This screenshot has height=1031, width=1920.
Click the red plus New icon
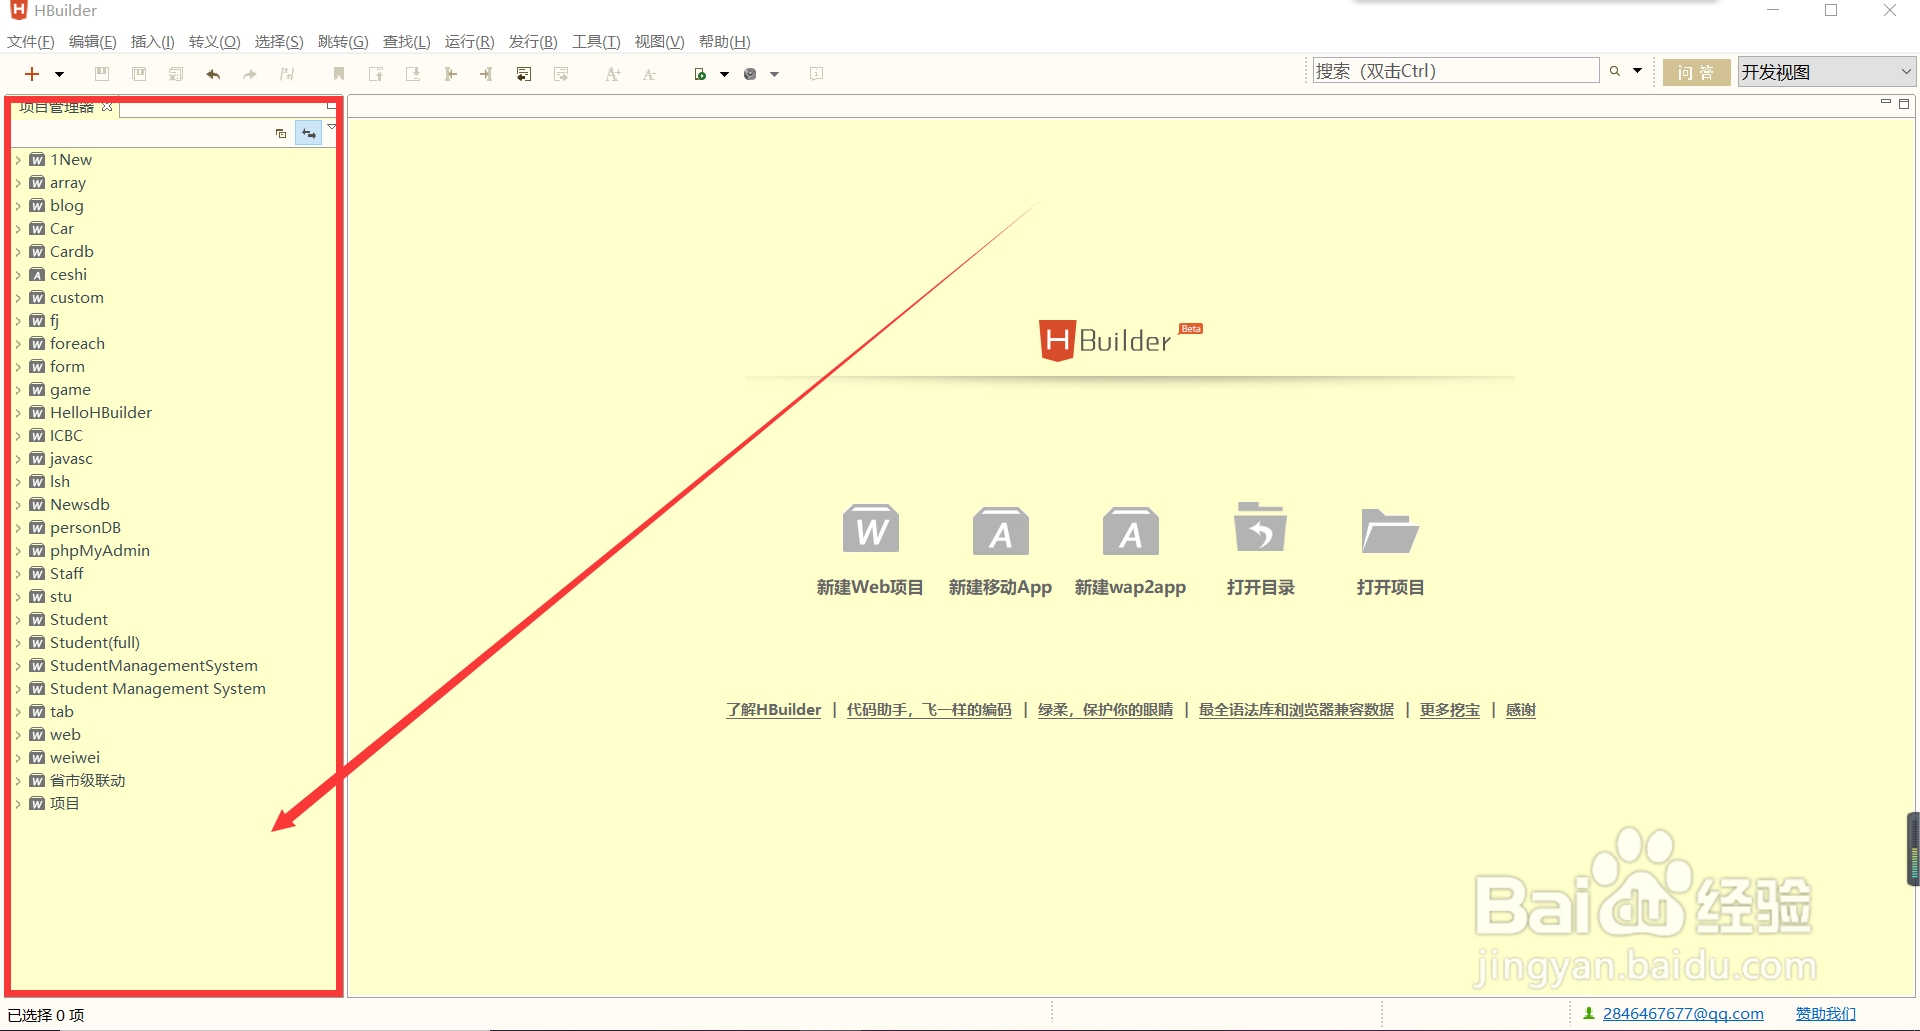(32, 74)
